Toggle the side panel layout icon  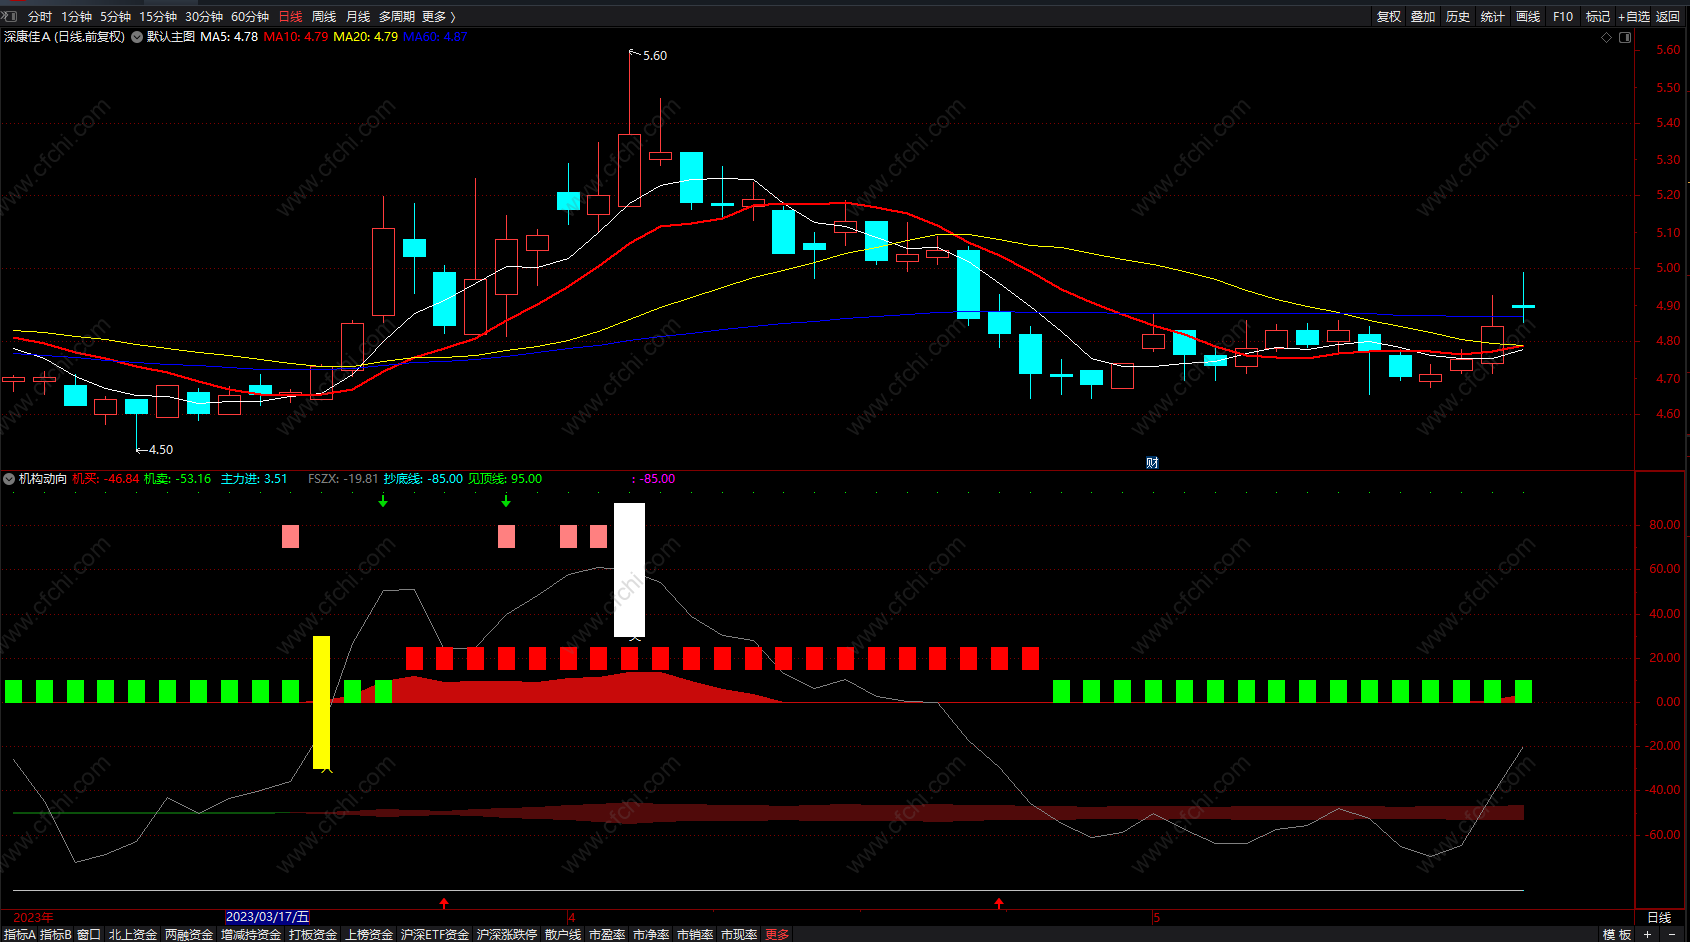click(x=1625, y=37)
